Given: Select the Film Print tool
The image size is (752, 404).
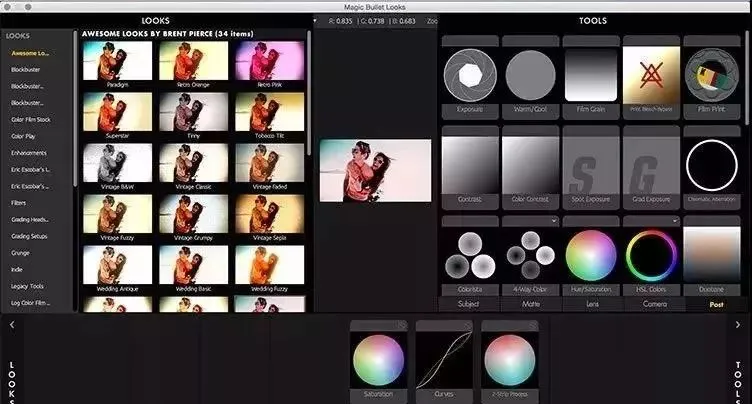Looking at the screenshot, I should click(x=711, y=75).
